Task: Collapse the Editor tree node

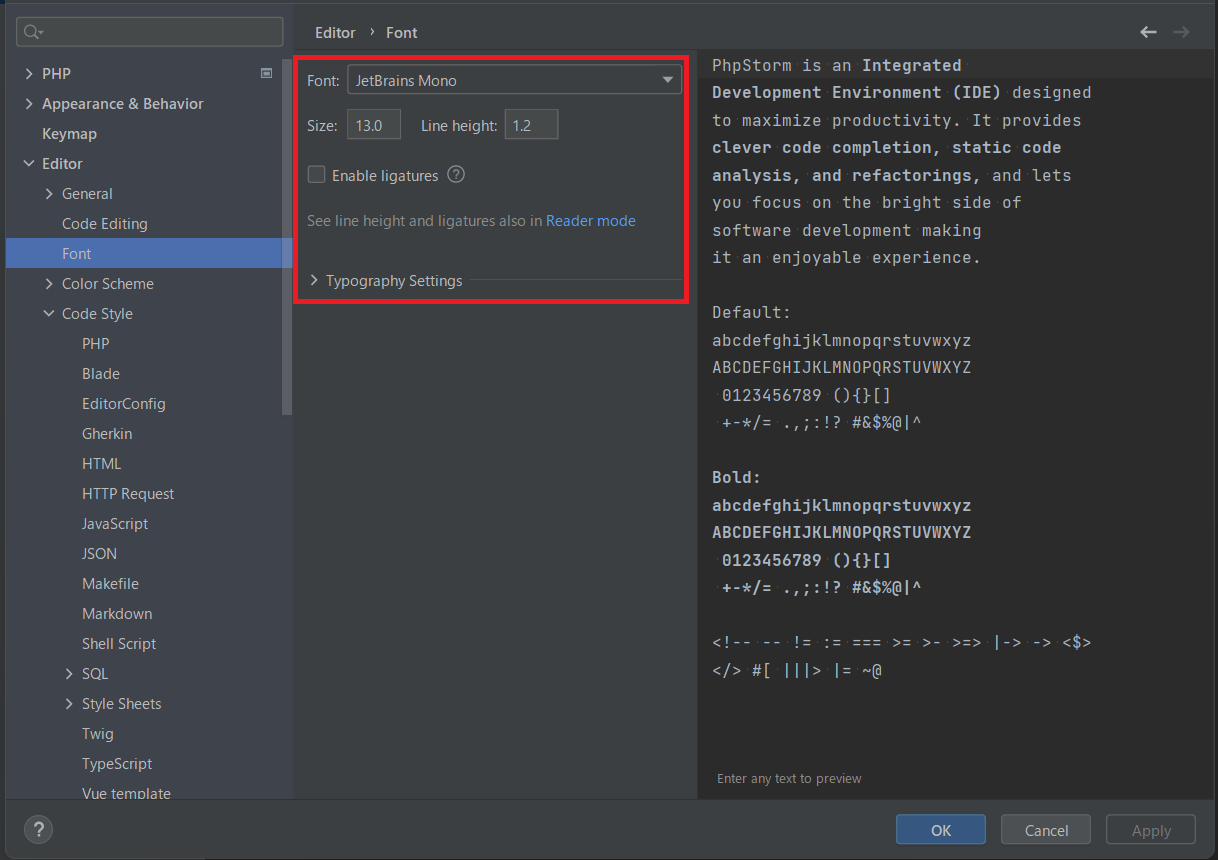Action: coord(28,164)
